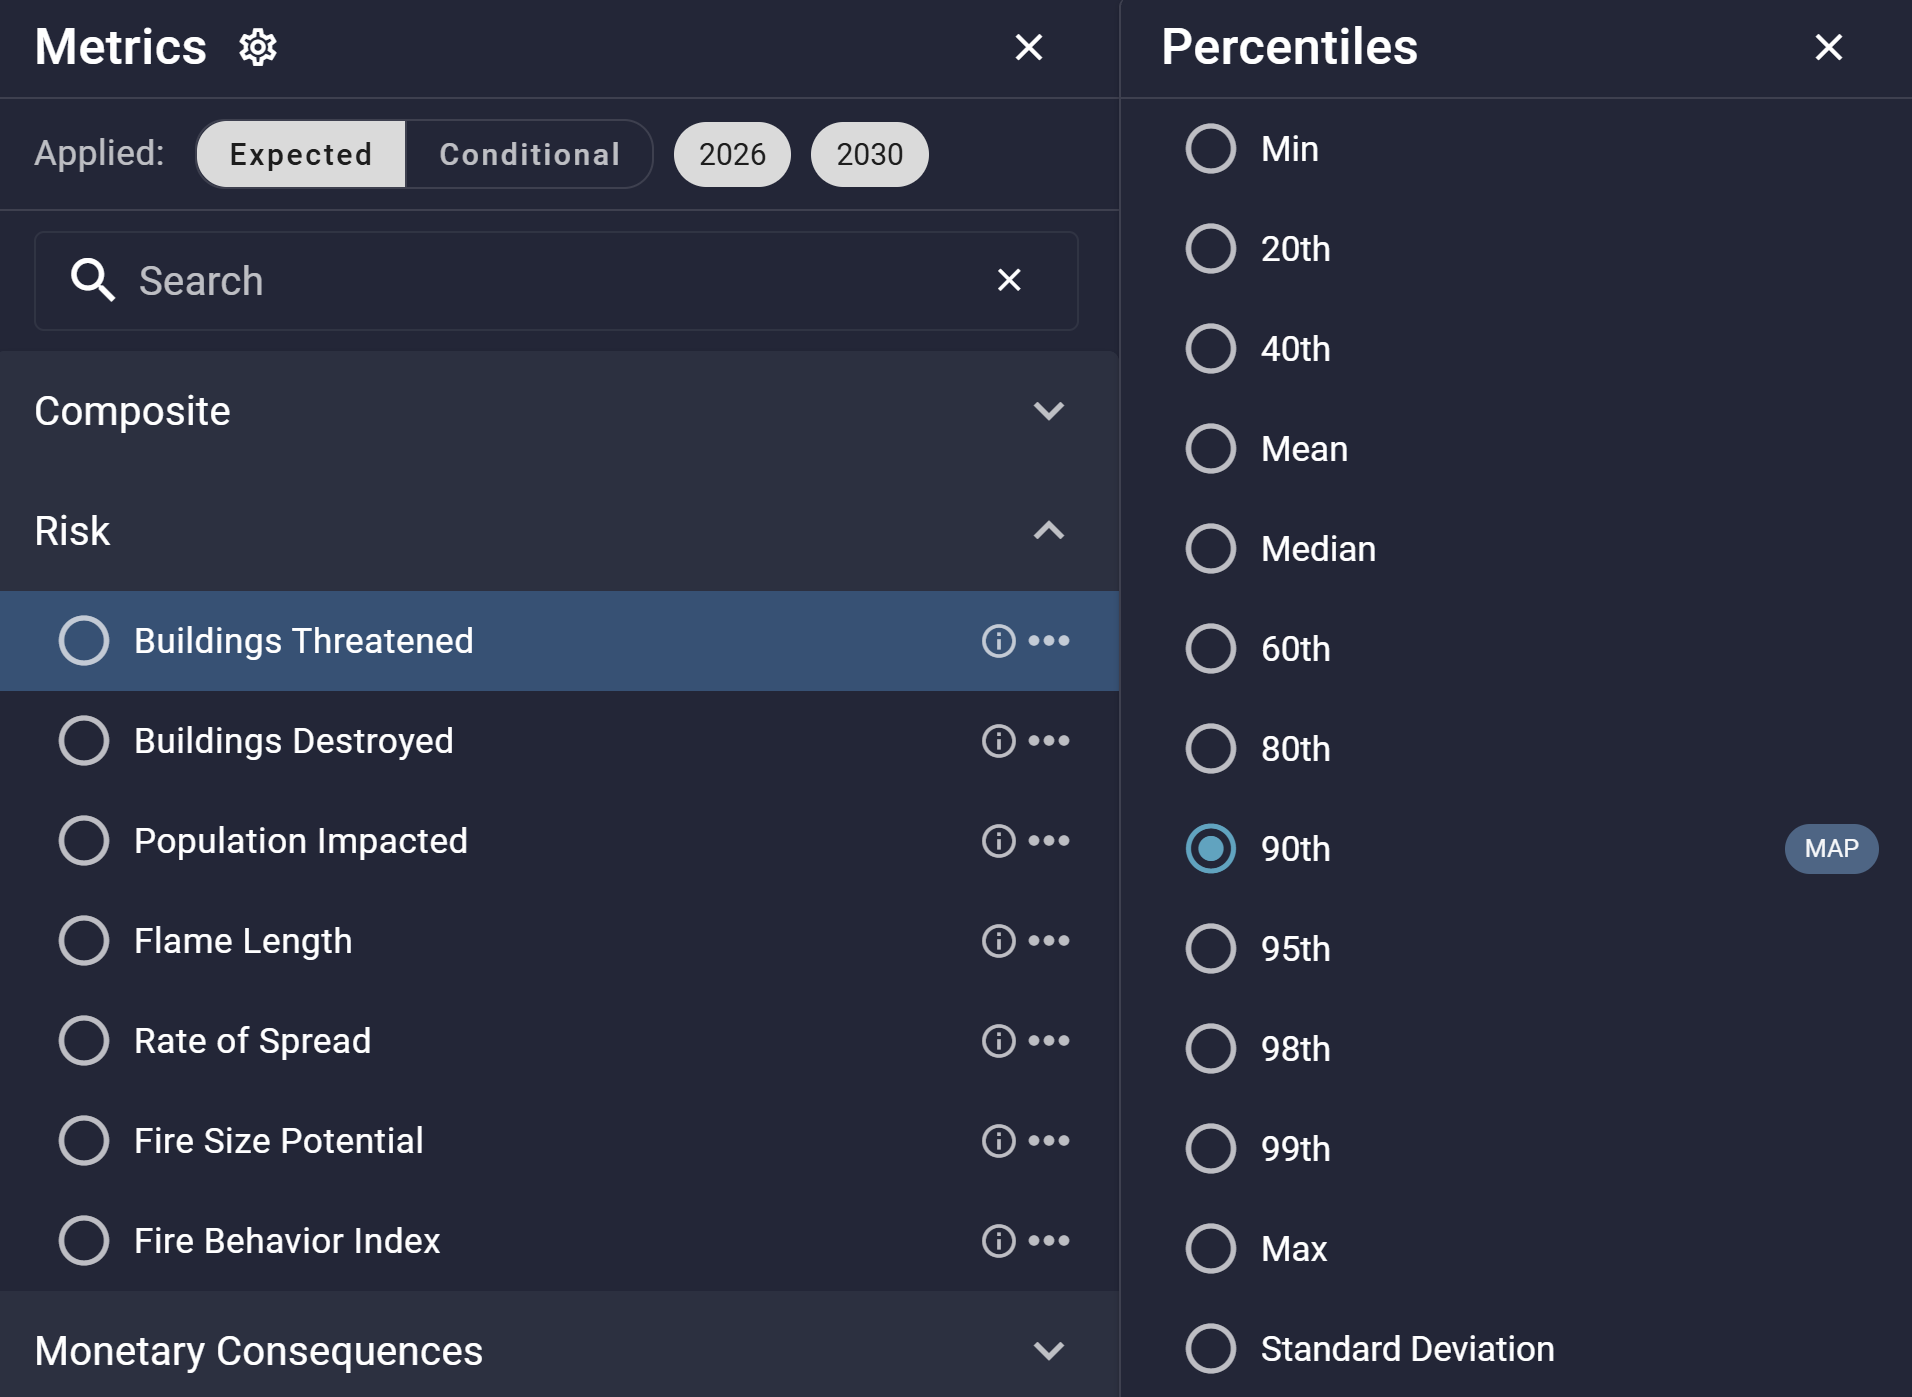Choose the 95th percentile radio
The height and width of the screenshot is (1397, 1912).
(1211, 949)
